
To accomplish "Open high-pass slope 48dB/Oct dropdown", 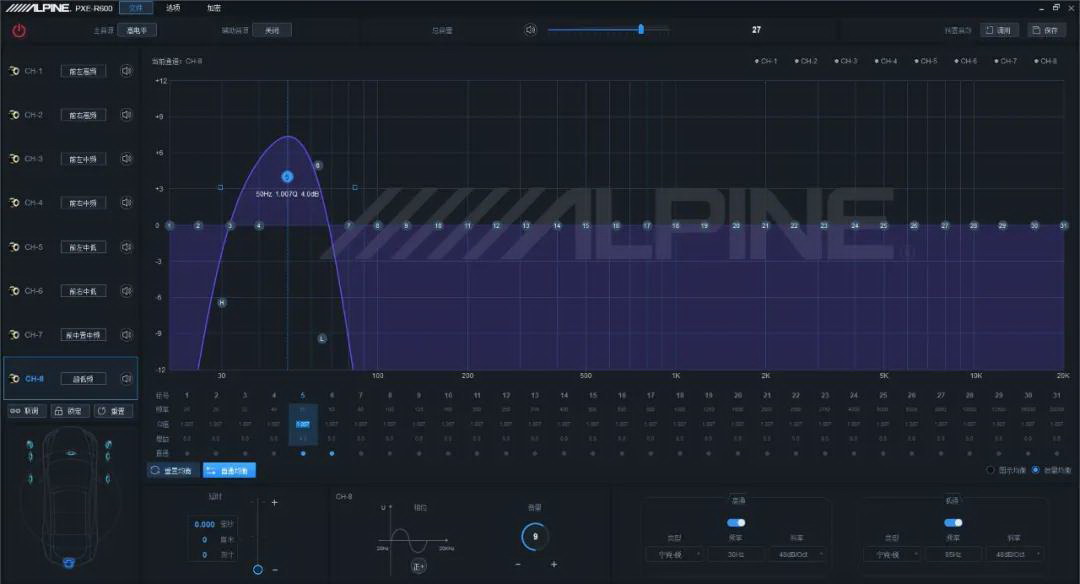I will (797, 554).
